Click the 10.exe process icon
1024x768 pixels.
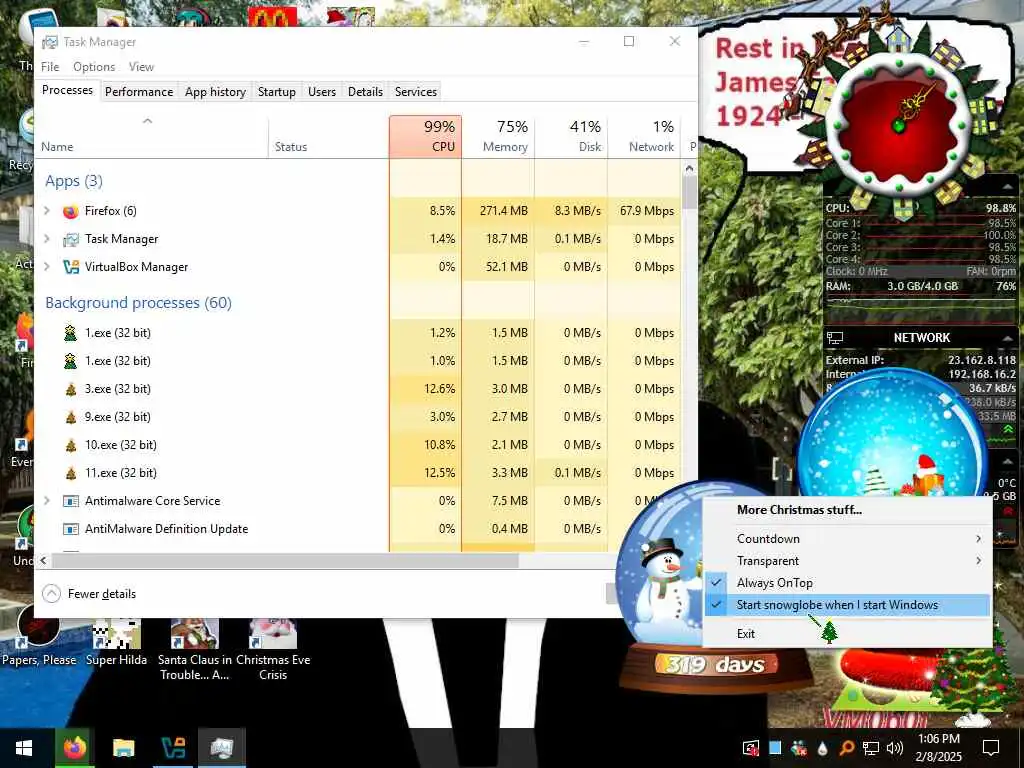pyautogui.click(x=71, y=445)
